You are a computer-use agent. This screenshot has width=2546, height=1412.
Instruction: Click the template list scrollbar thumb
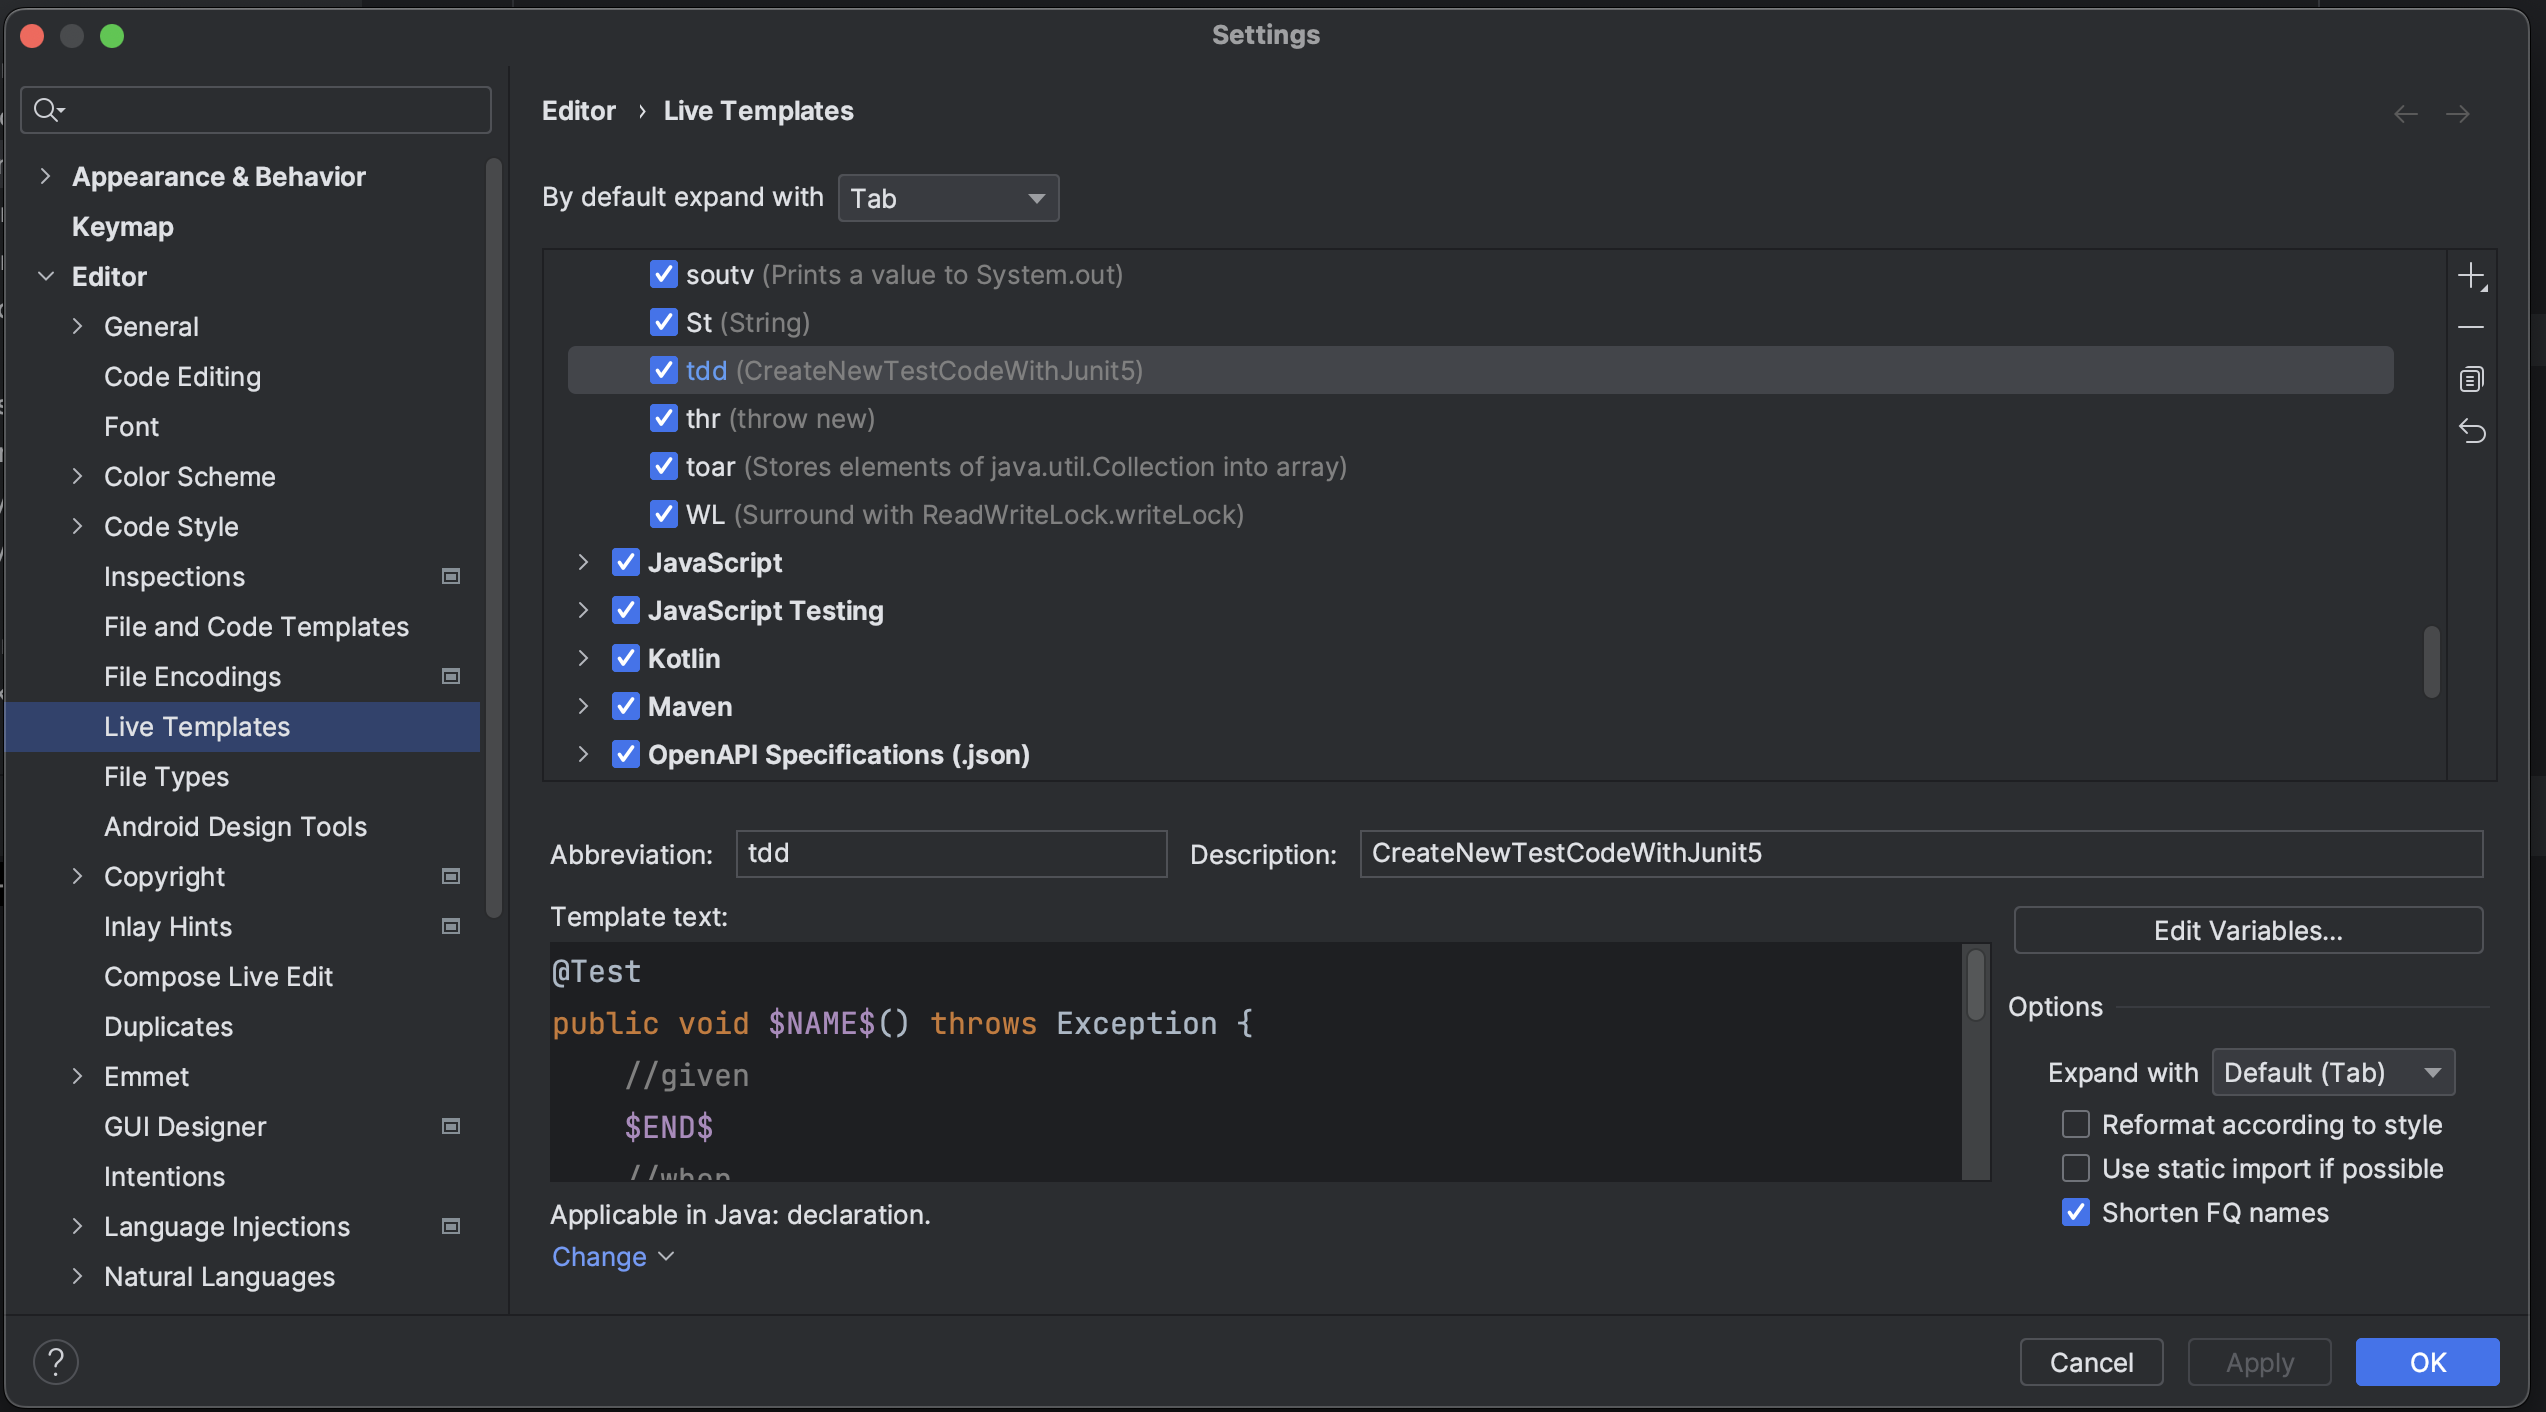point(2431,661)
